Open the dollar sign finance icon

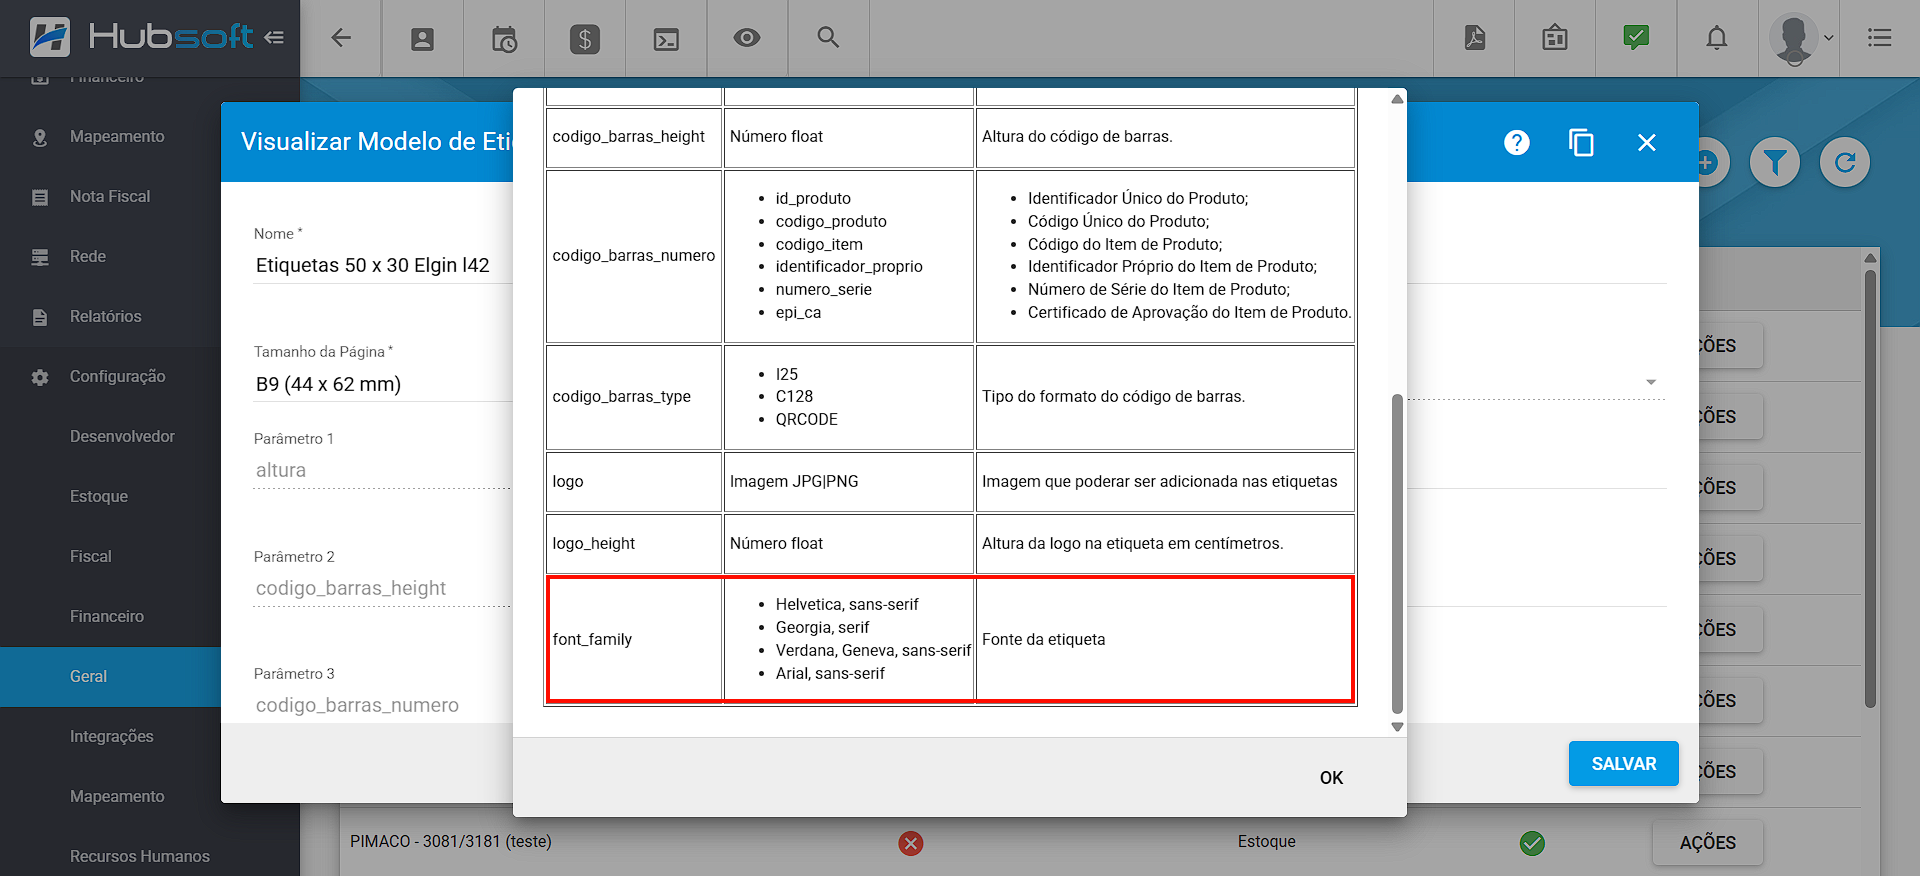585,39
